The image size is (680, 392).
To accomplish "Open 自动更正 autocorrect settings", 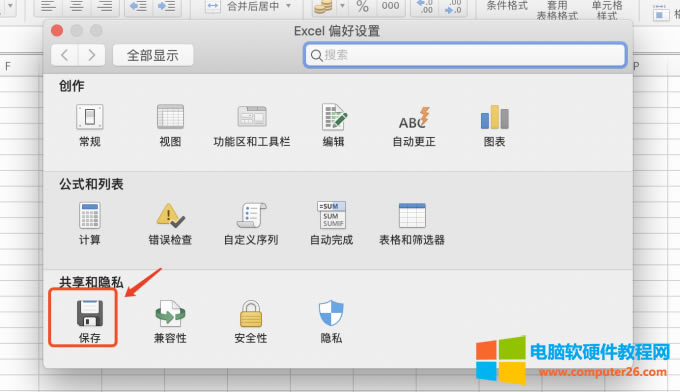I will pos(414,126).
